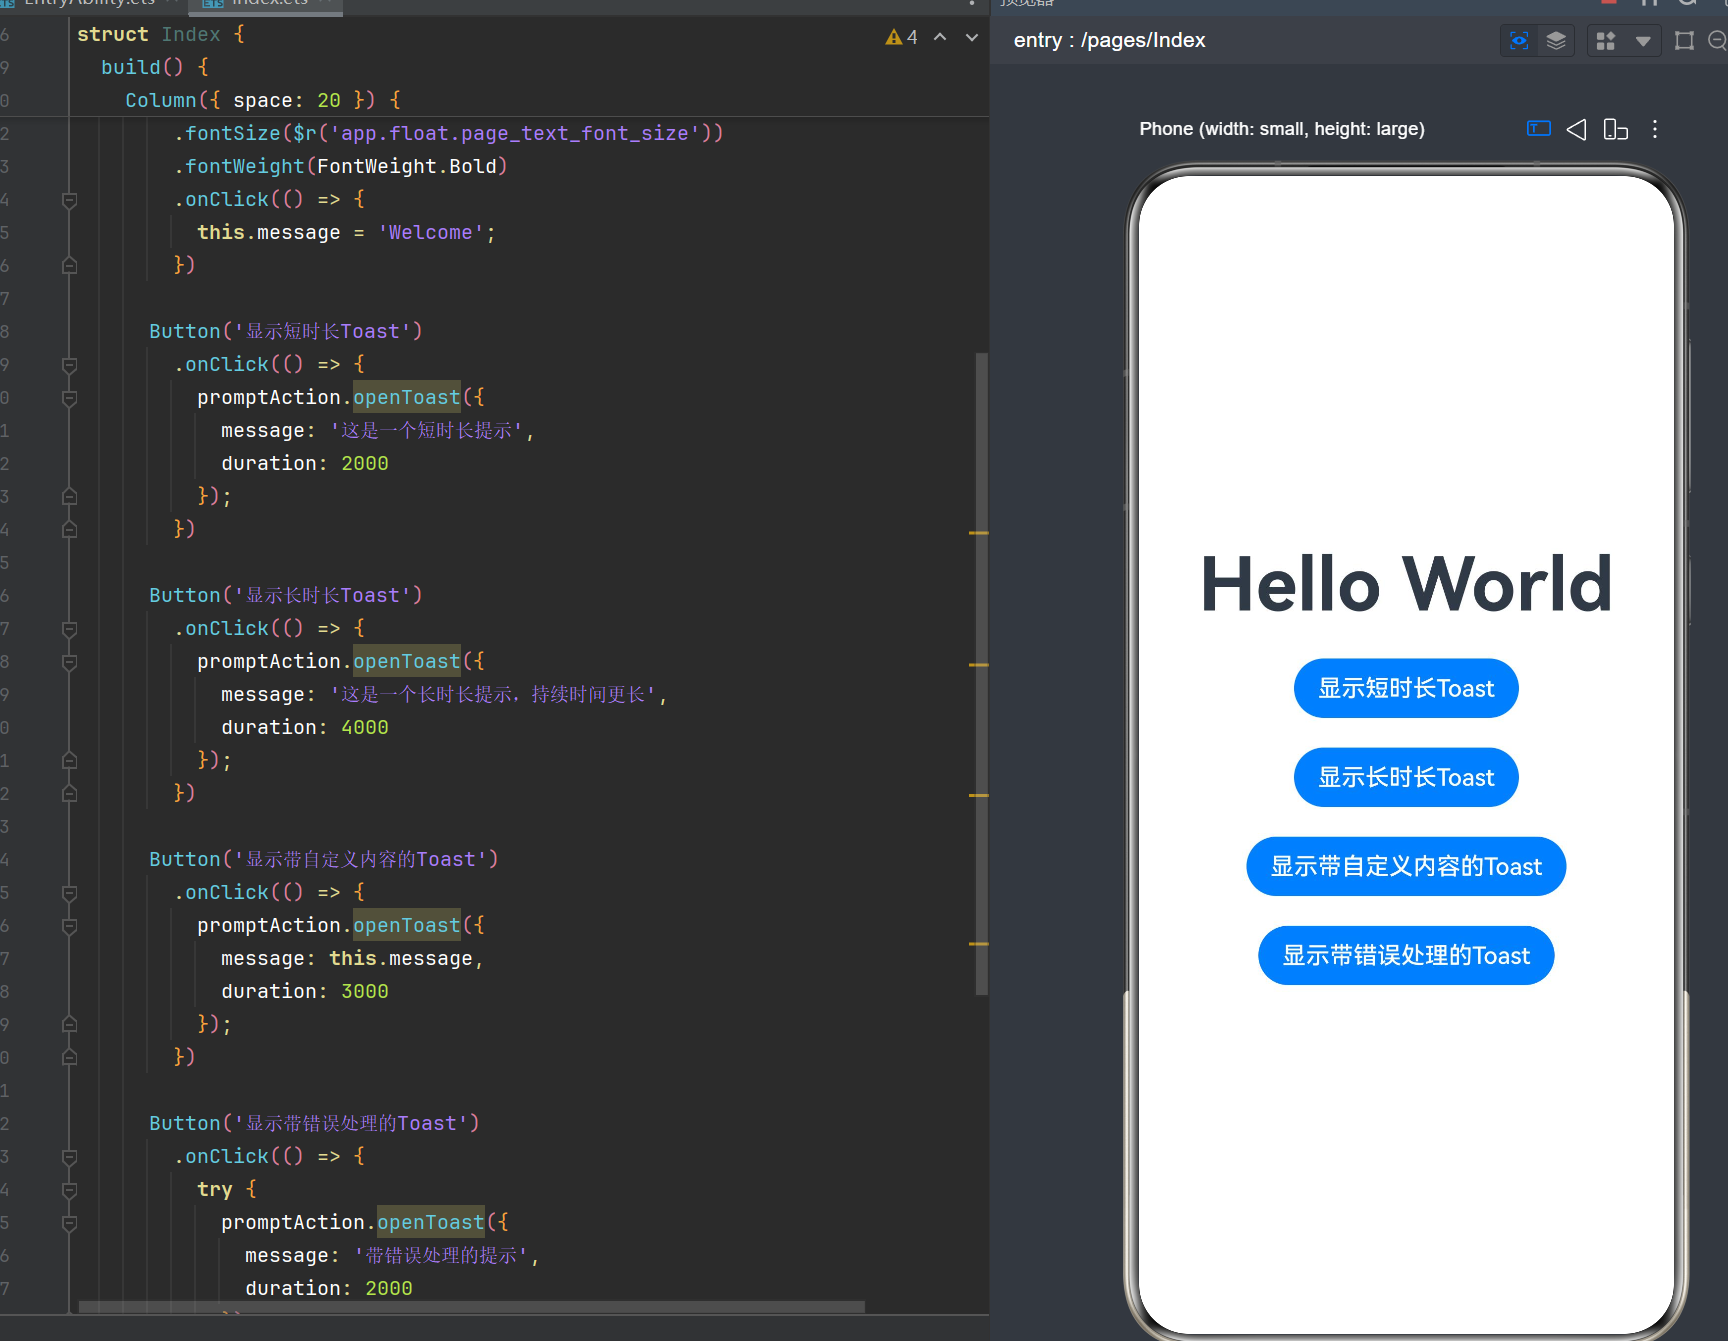The width and height of the screenshot is (1728, 1341).
Task: Click the 显示带错误处理的Toast preview button
Action: point(1406,955)
